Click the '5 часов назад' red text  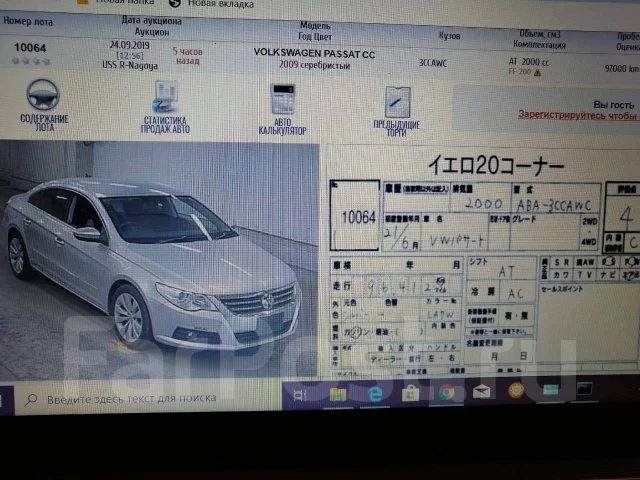187,56
